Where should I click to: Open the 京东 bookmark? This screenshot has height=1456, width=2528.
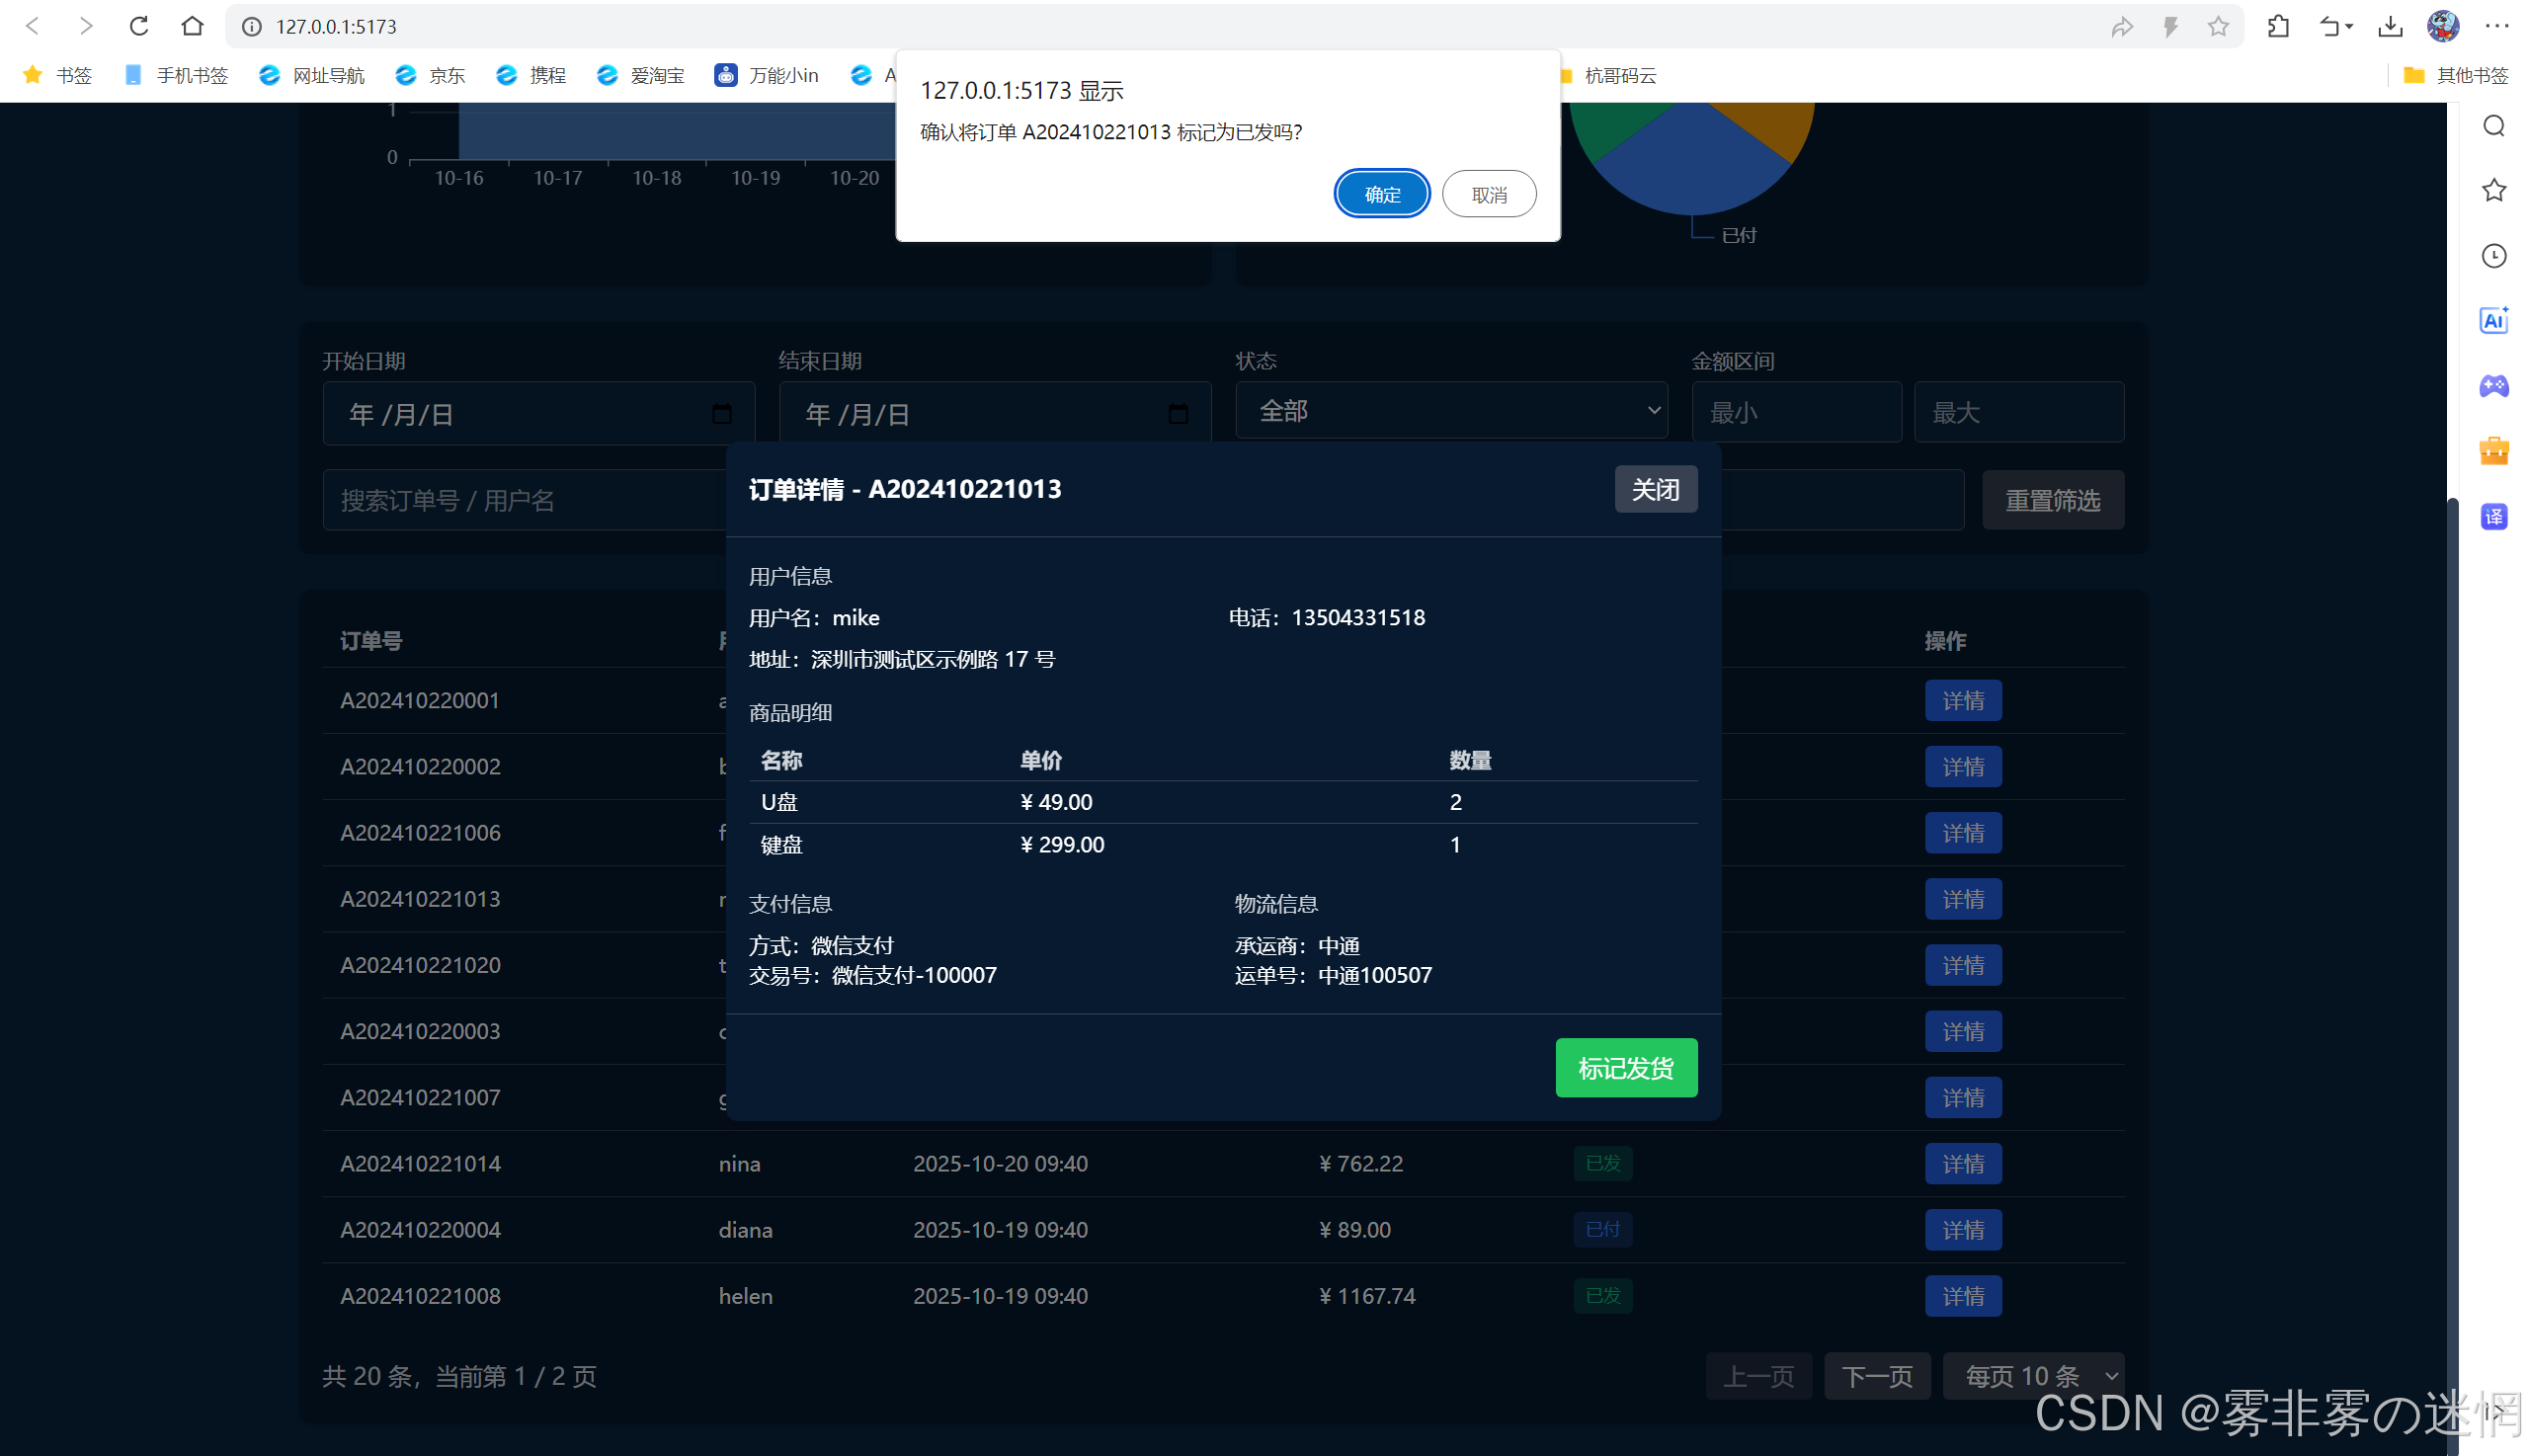[x=431, y=75]
